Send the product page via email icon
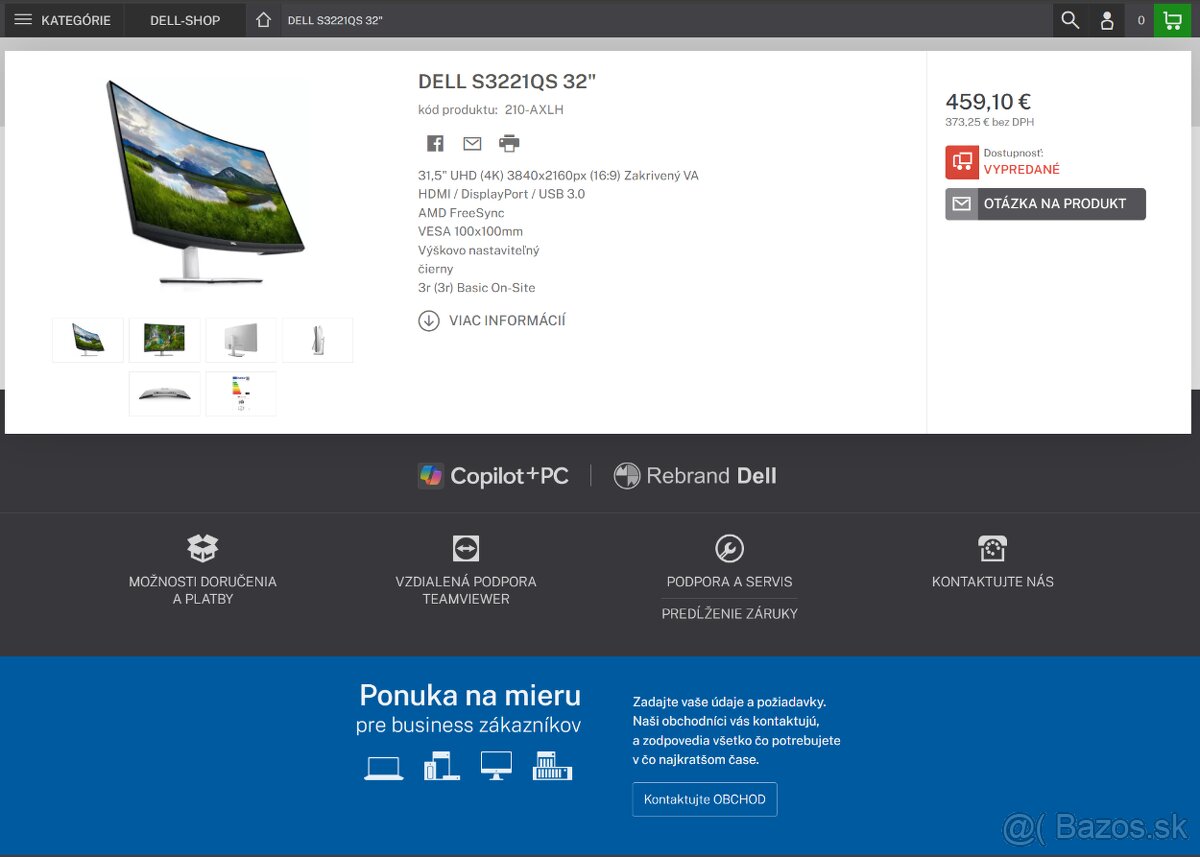The height and width of the screenshot is (857, 1200). [471, 143]
